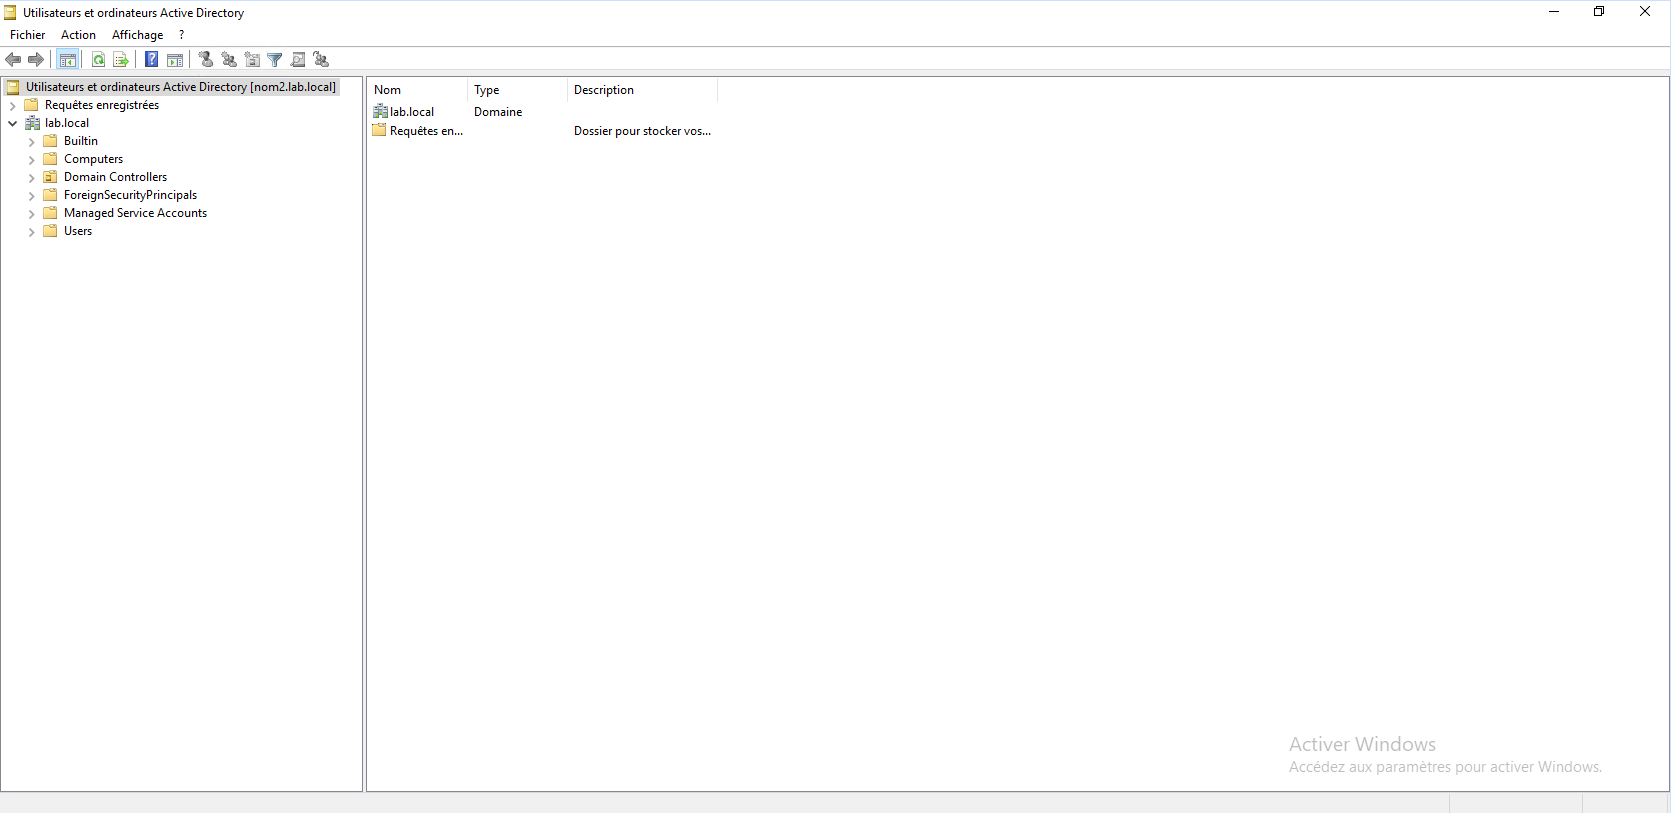Toggle the Action pane show/hide icon

(175, 60)
